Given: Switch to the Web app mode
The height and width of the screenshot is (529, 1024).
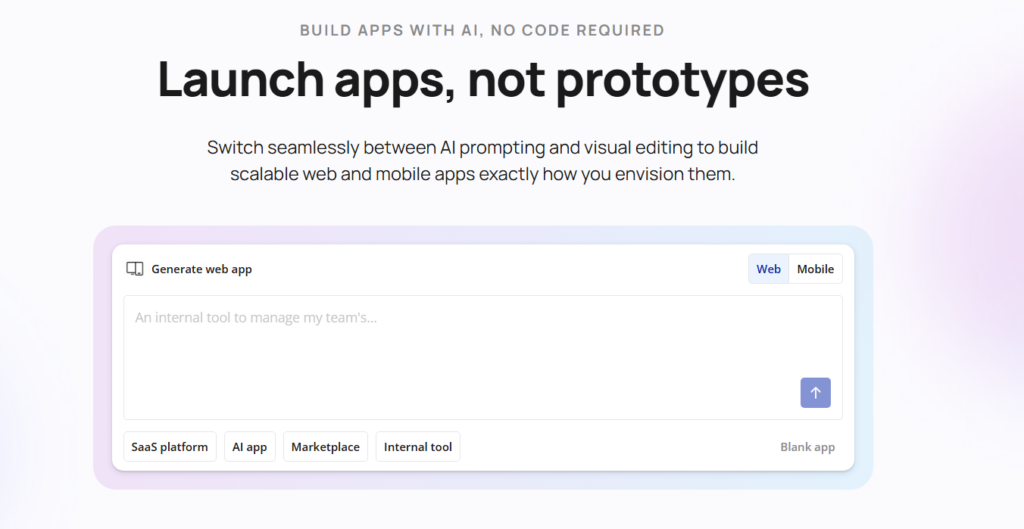Looking at the screenshot, I should (768, 269).
